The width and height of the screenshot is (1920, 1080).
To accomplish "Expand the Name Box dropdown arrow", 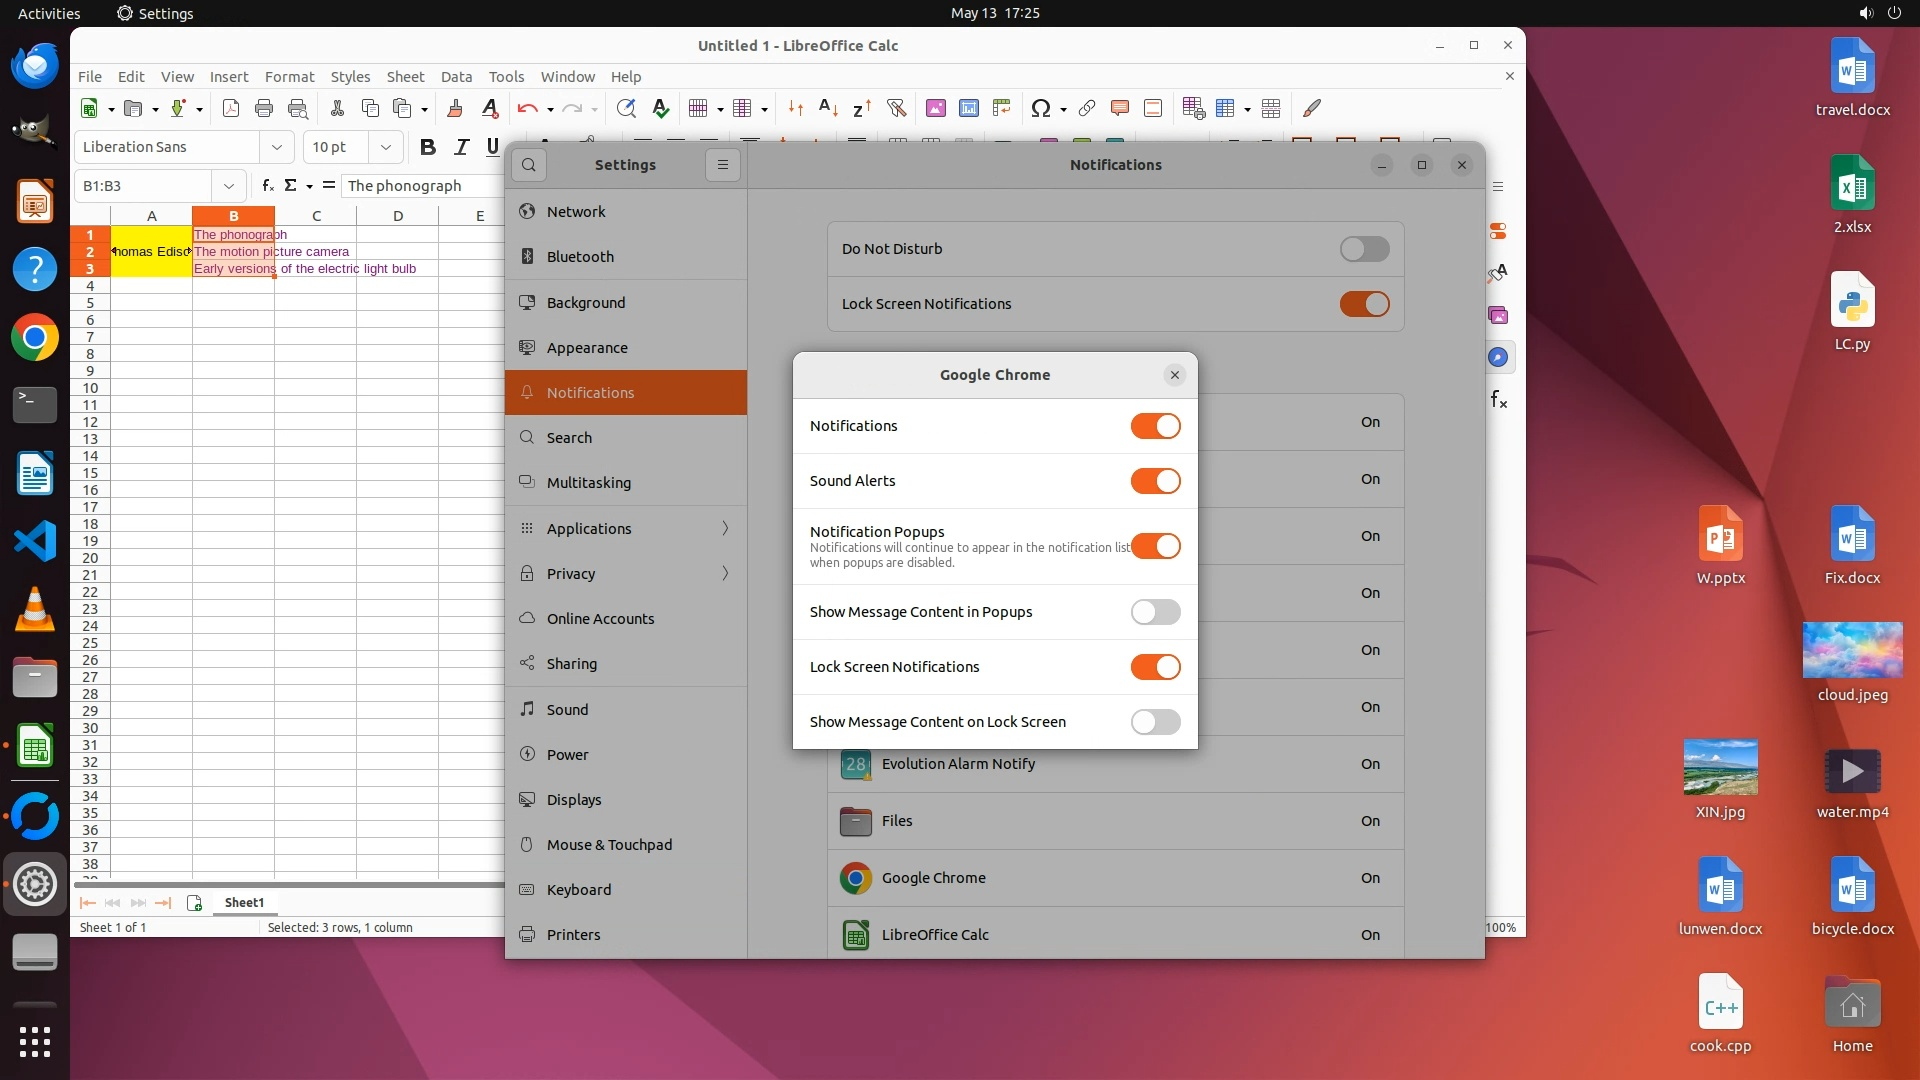I will [229, 186].
